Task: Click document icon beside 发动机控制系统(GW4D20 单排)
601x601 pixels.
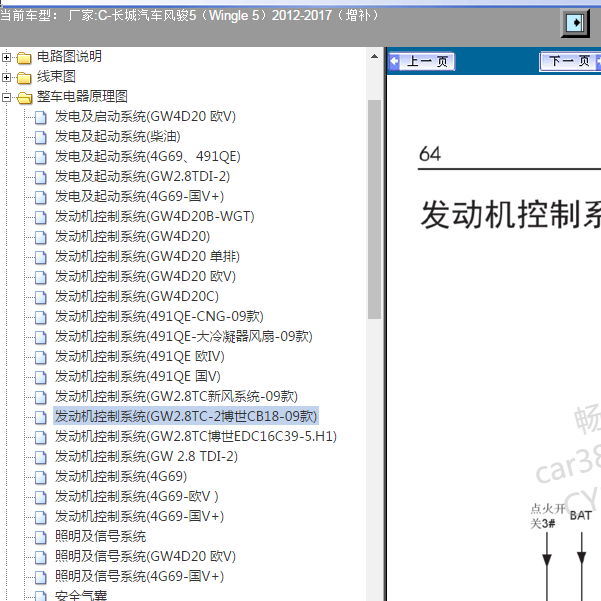Action: click(x=41, y=257)
